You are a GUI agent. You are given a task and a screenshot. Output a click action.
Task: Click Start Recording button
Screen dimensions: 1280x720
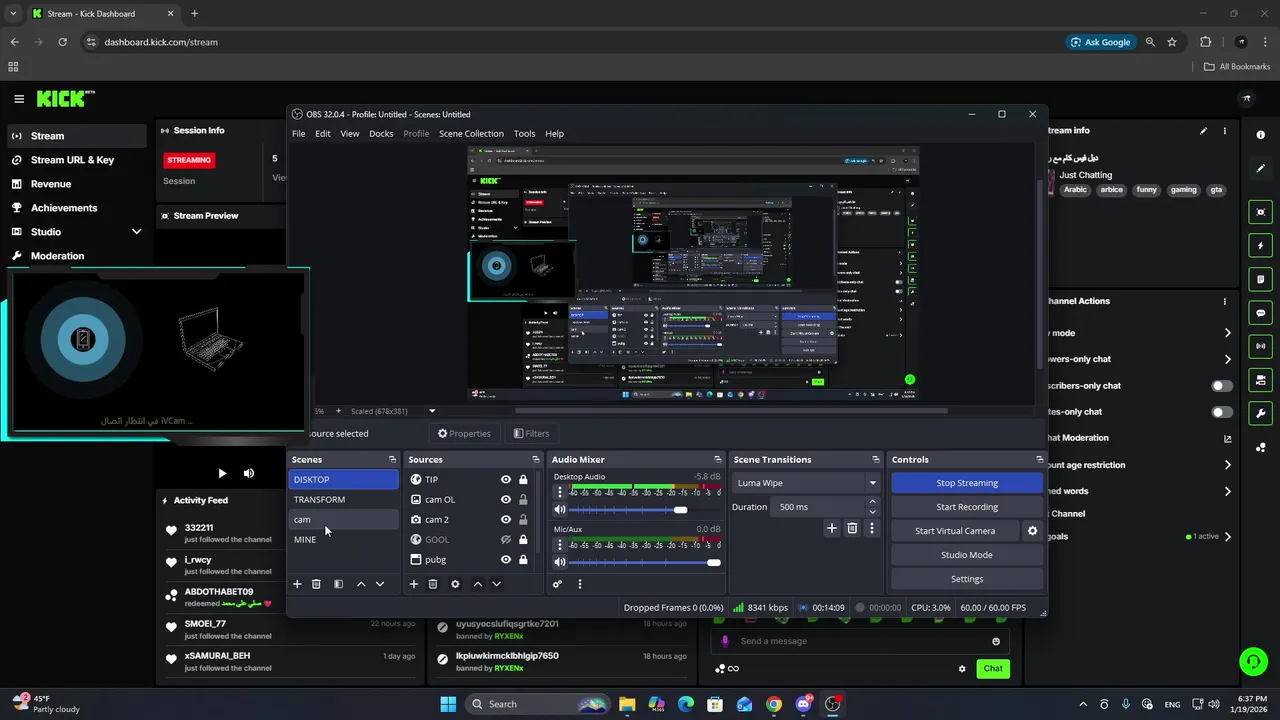[967, 507]
